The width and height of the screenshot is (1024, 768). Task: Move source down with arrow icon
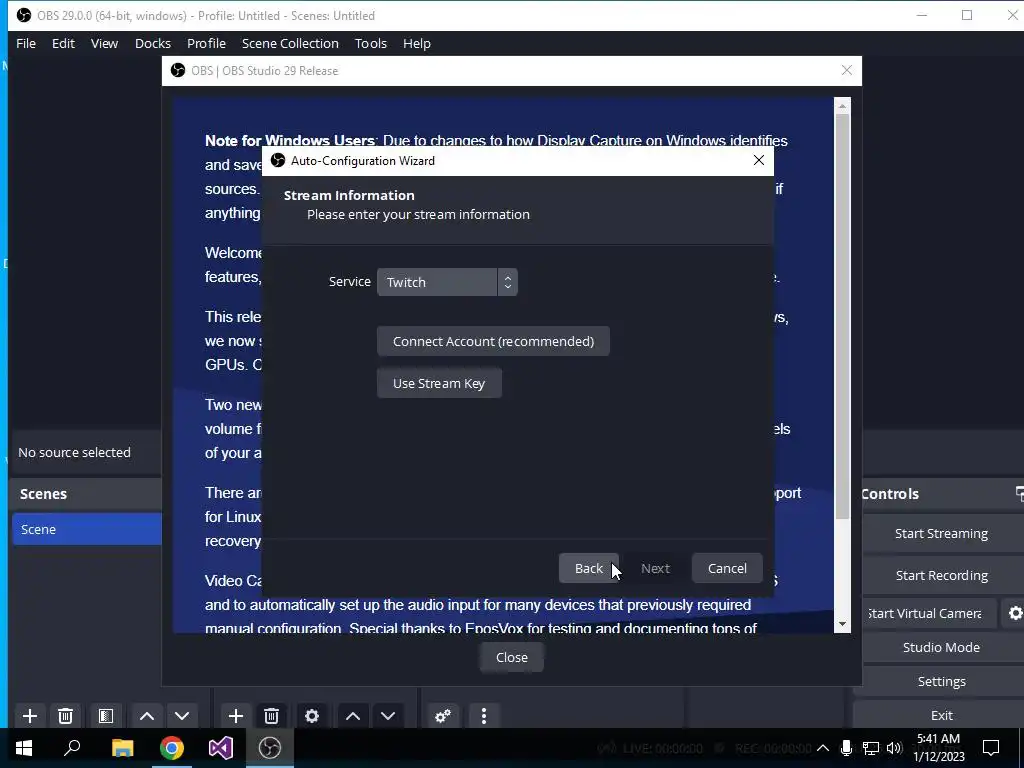tap(388, 716)
